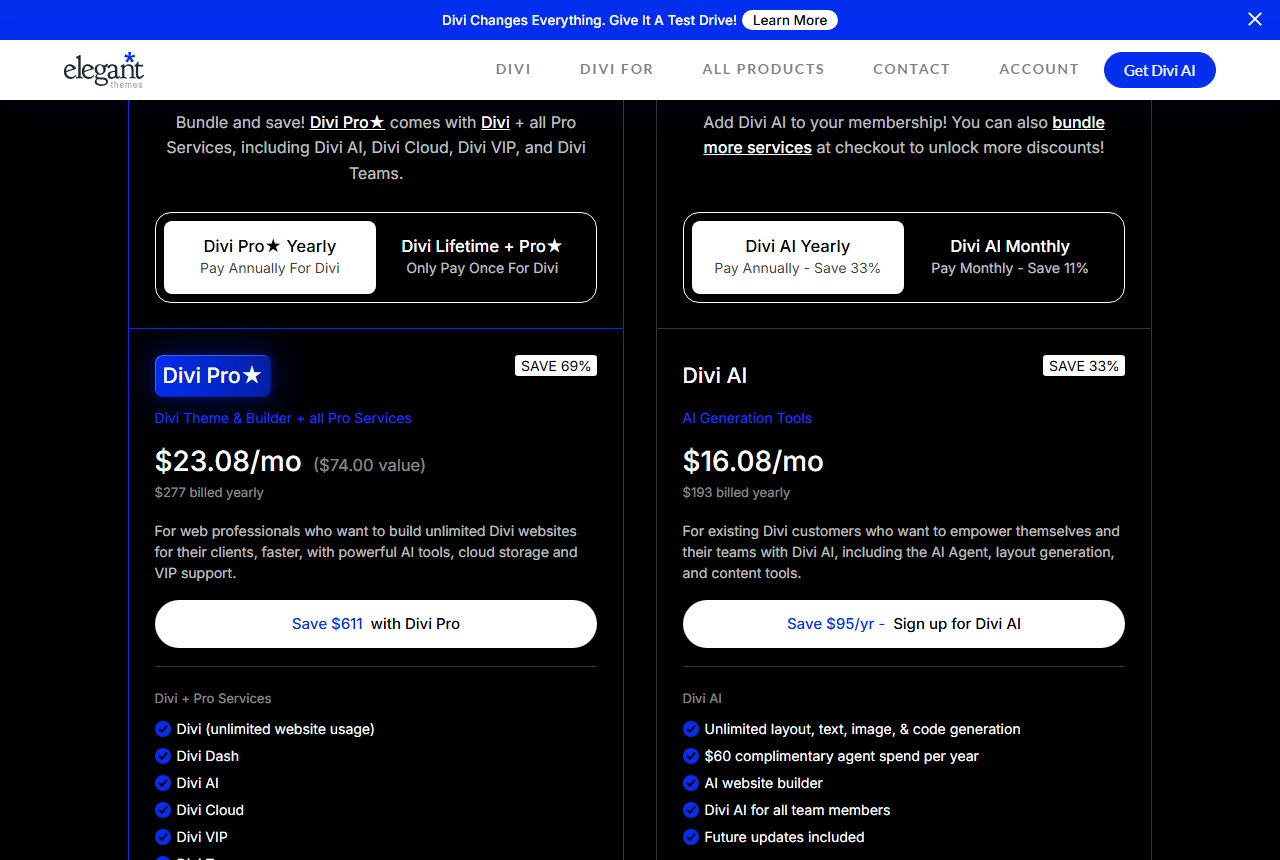Click the Divi VIP list item text
The height and width of the screenshot is (860, 1280).
click(x=202, y=837)
